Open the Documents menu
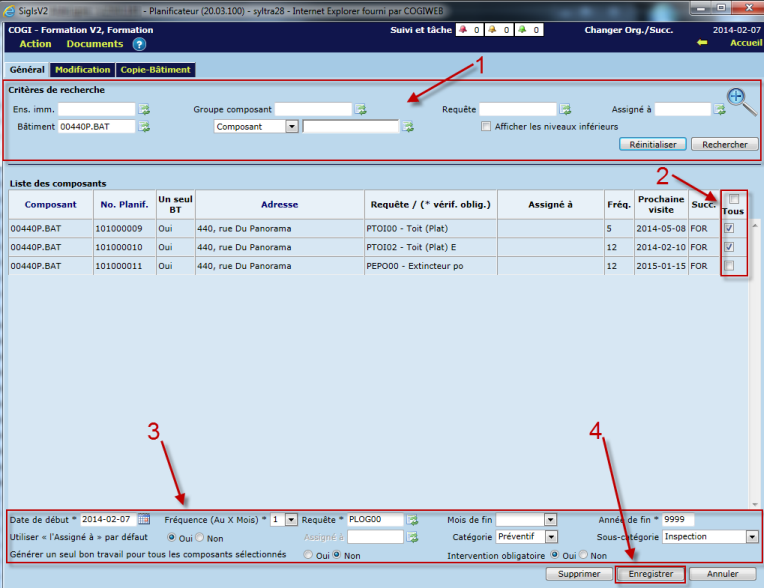This screenshot has height=588, width=764. 95,44
